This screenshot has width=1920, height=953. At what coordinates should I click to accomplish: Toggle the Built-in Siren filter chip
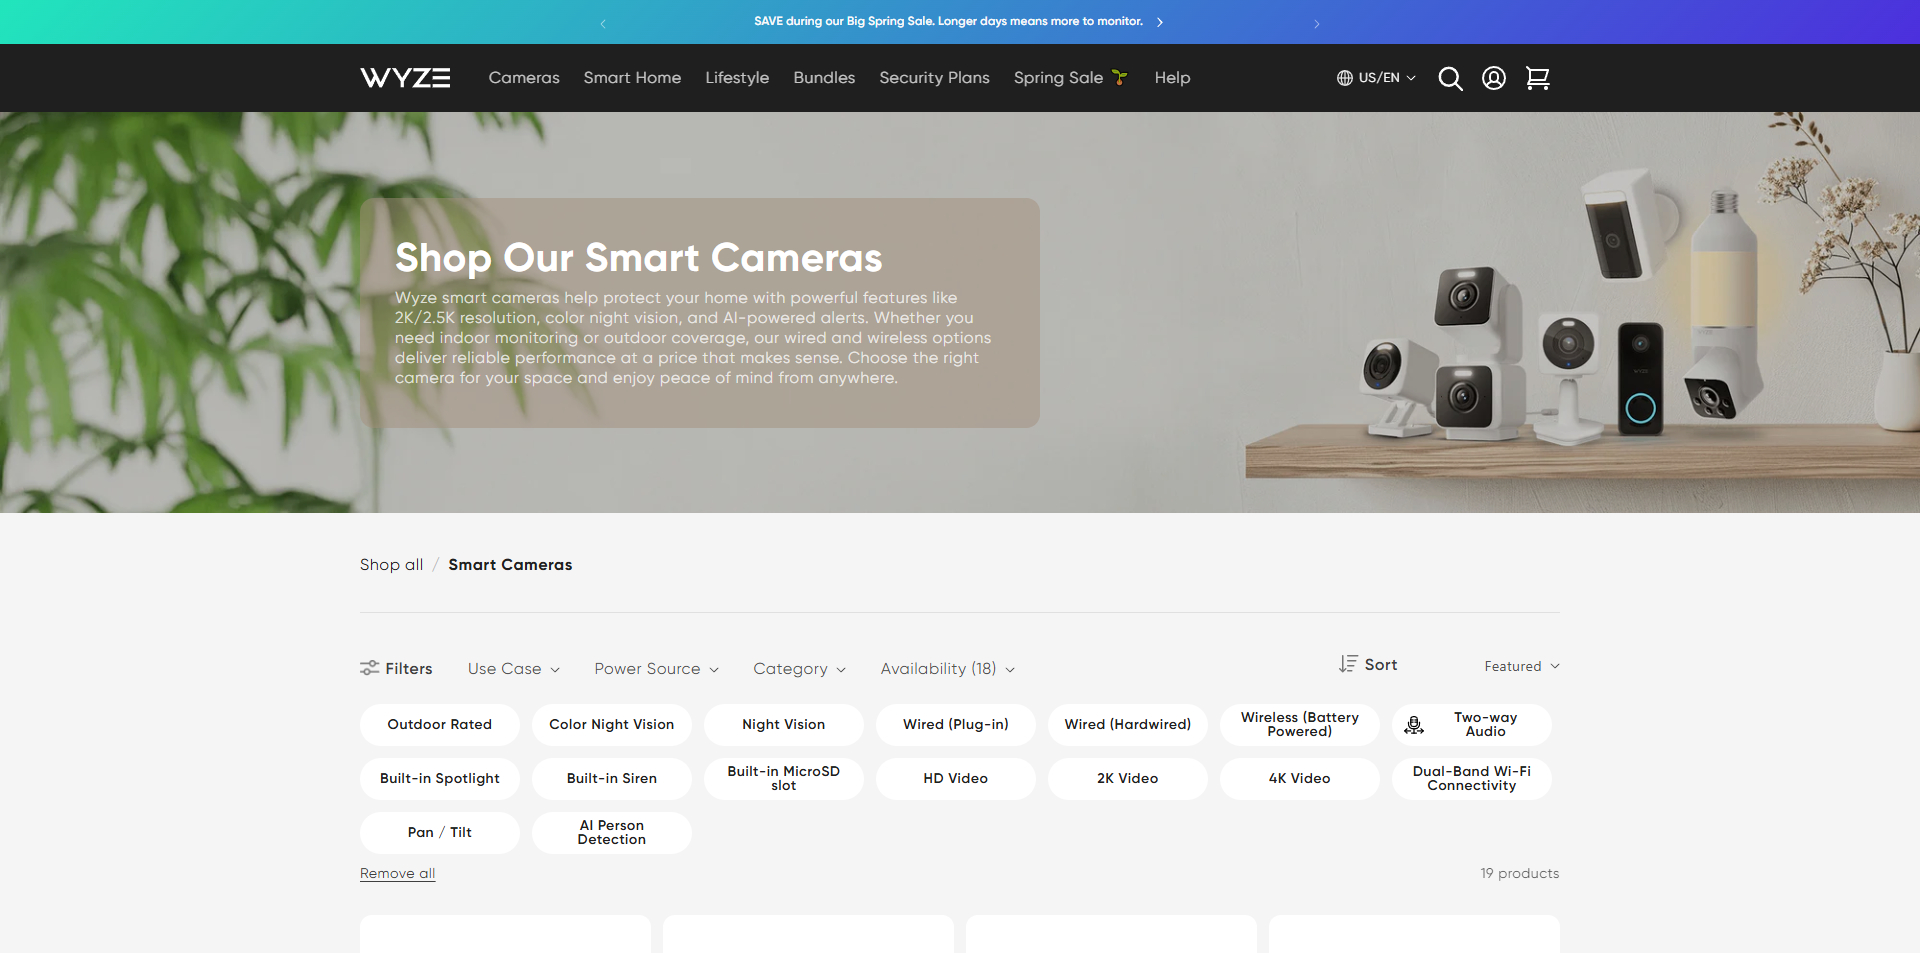[x=612, y=779]
